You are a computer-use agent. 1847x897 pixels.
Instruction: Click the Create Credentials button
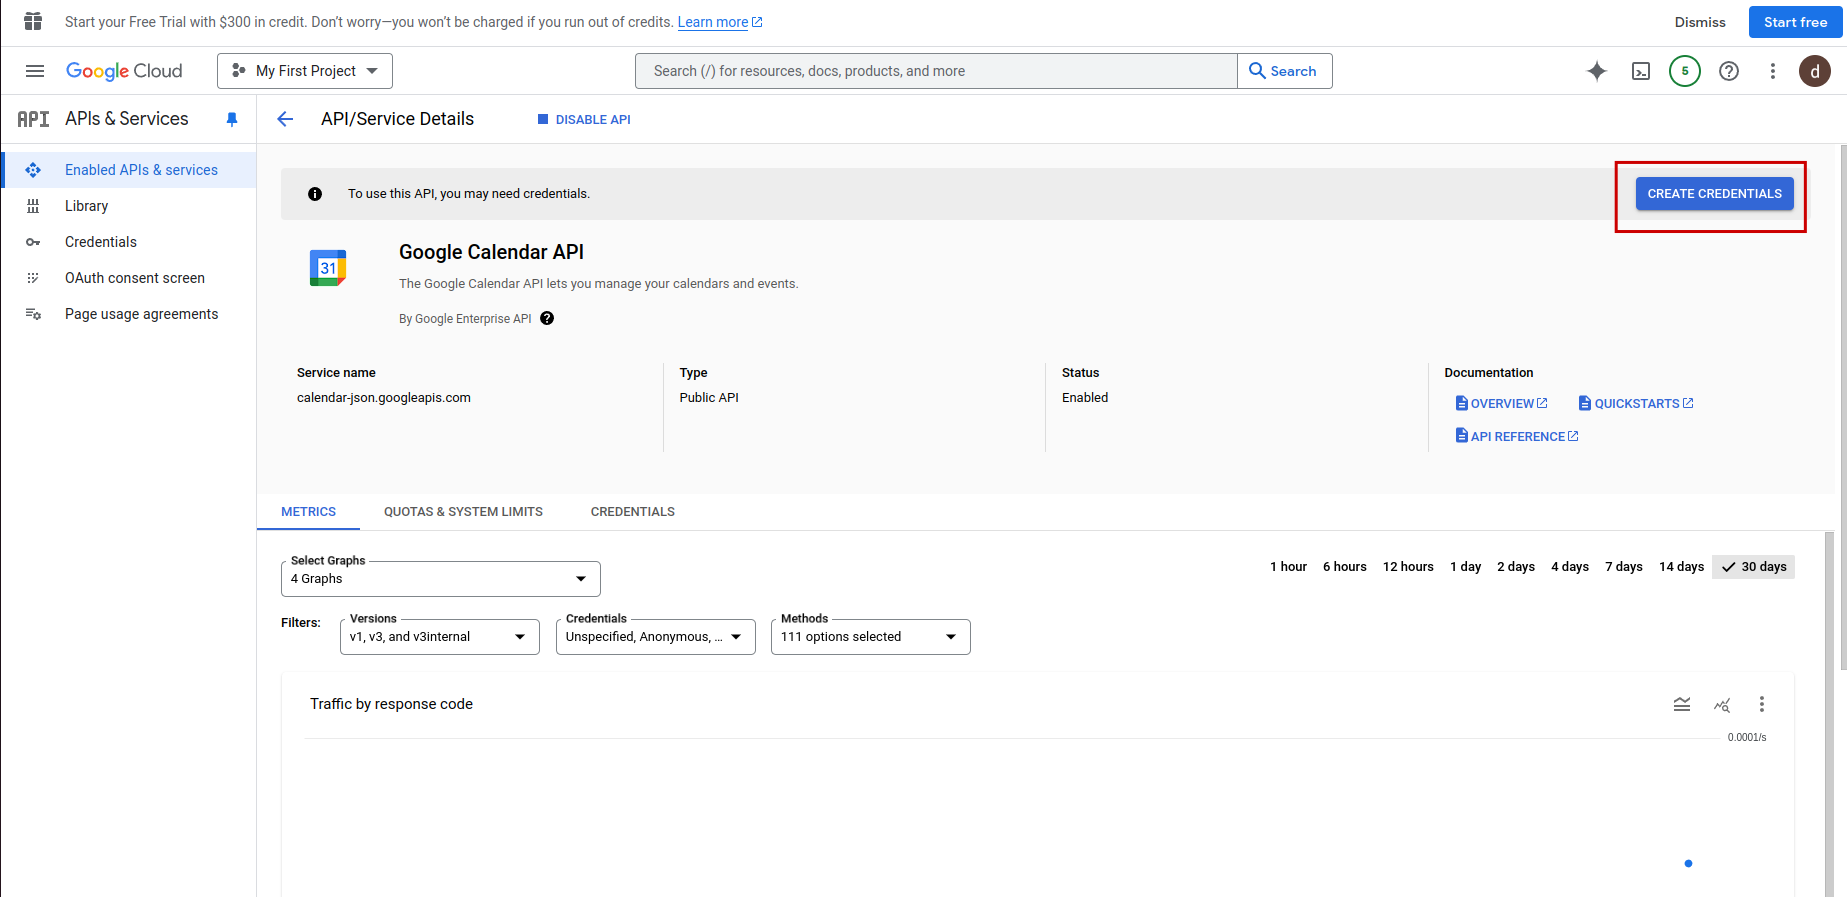click(1714, 194)
